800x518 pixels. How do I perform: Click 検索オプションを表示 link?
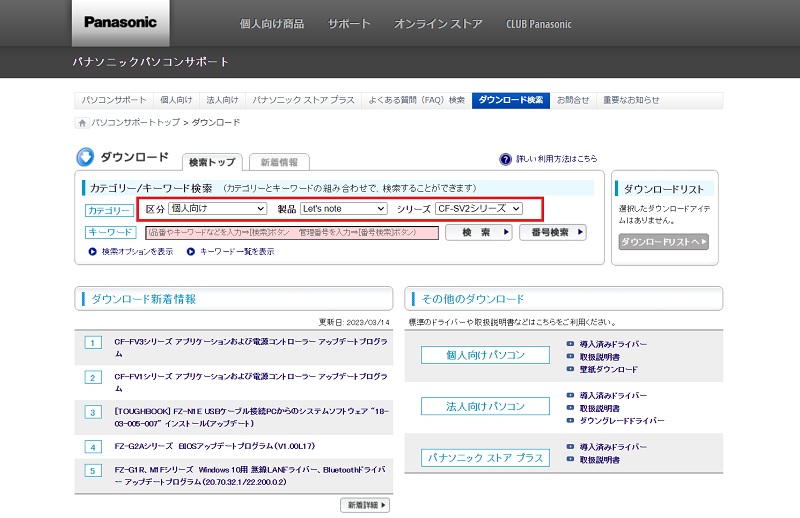point(137,252)
